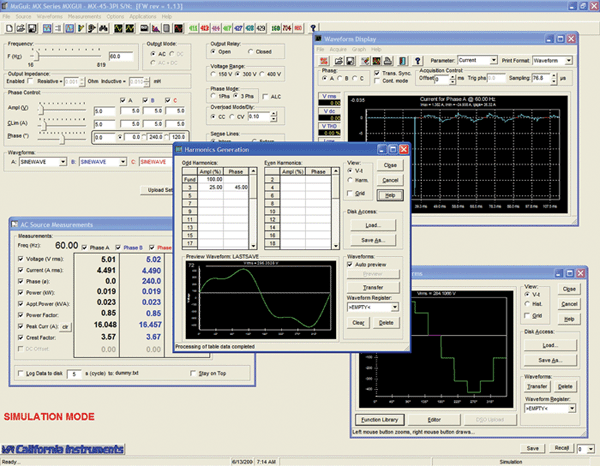This screenshot has height=466, width=600.
Task: Open Waveform Register dropdown in Harmonics Generation
Action: pyautogui.click(x=395, y=307)
